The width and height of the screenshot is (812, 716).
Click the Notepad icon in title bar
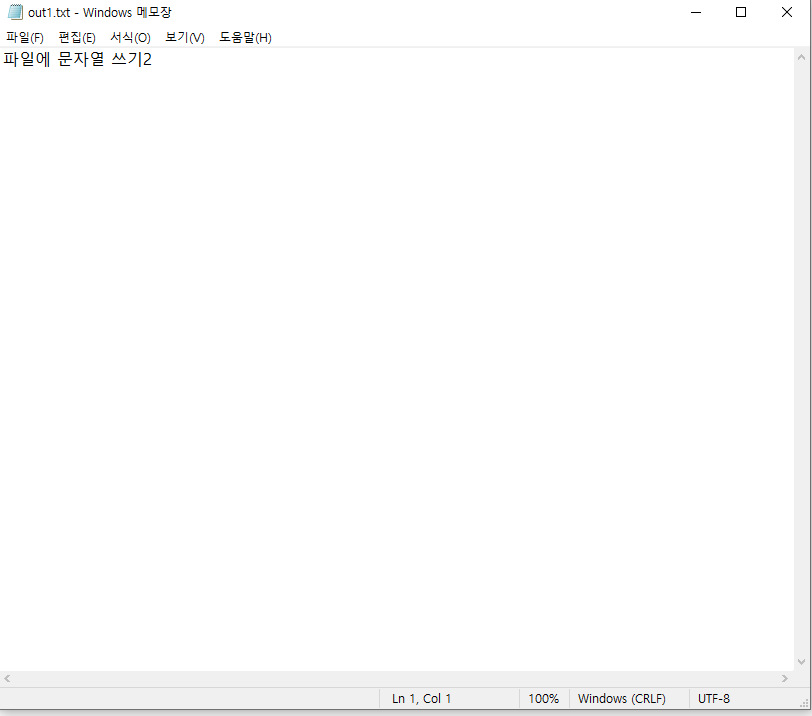15,12
